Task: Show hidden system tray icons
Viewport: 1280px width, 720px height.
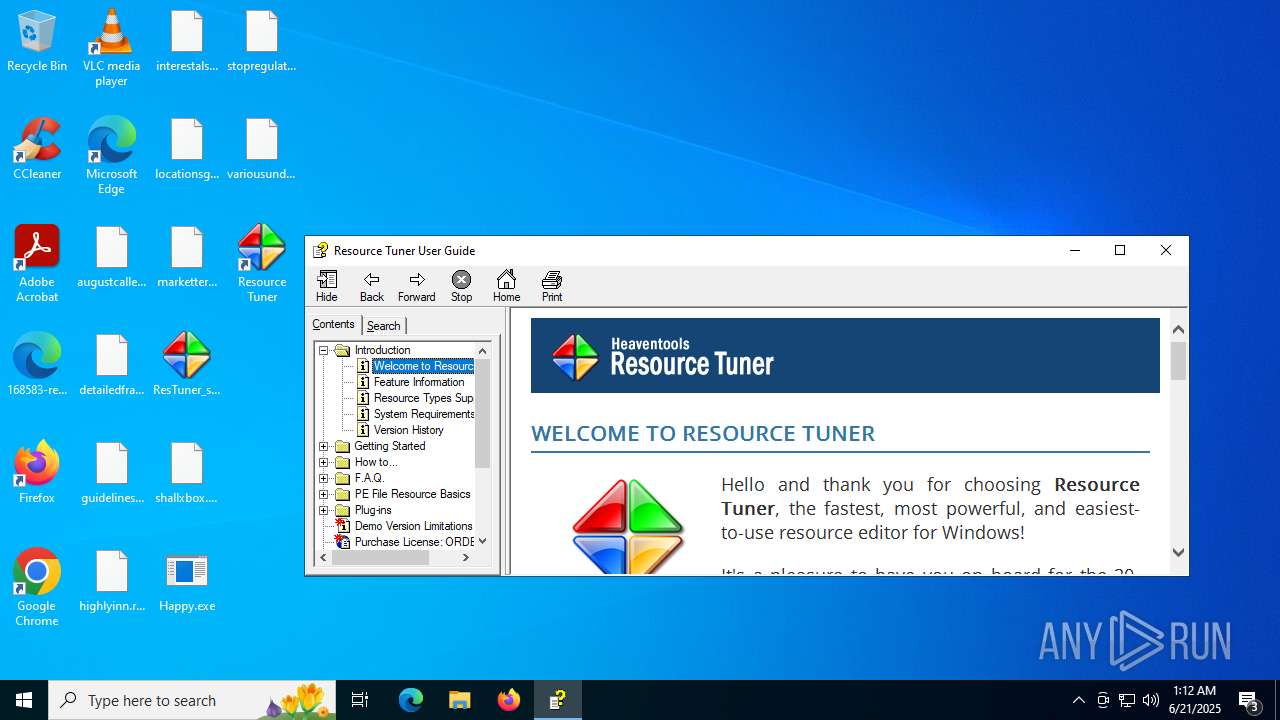Action: click(1078, 700)
